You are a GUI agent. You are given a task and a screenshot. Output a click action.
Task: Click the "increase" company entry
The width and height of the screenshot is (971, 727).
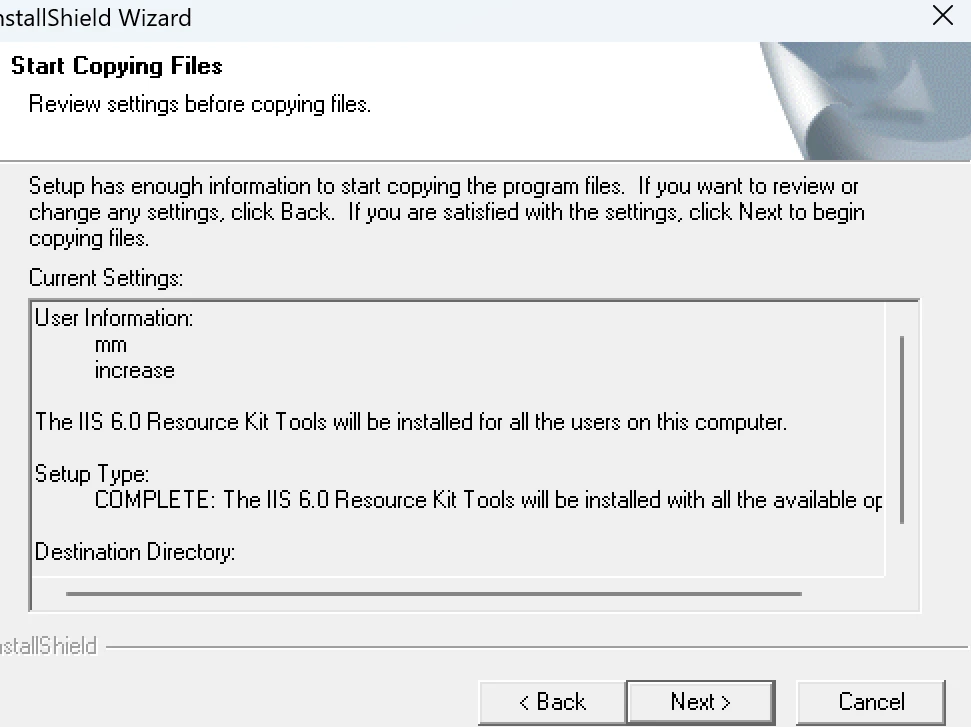click(x=134, y=371)
